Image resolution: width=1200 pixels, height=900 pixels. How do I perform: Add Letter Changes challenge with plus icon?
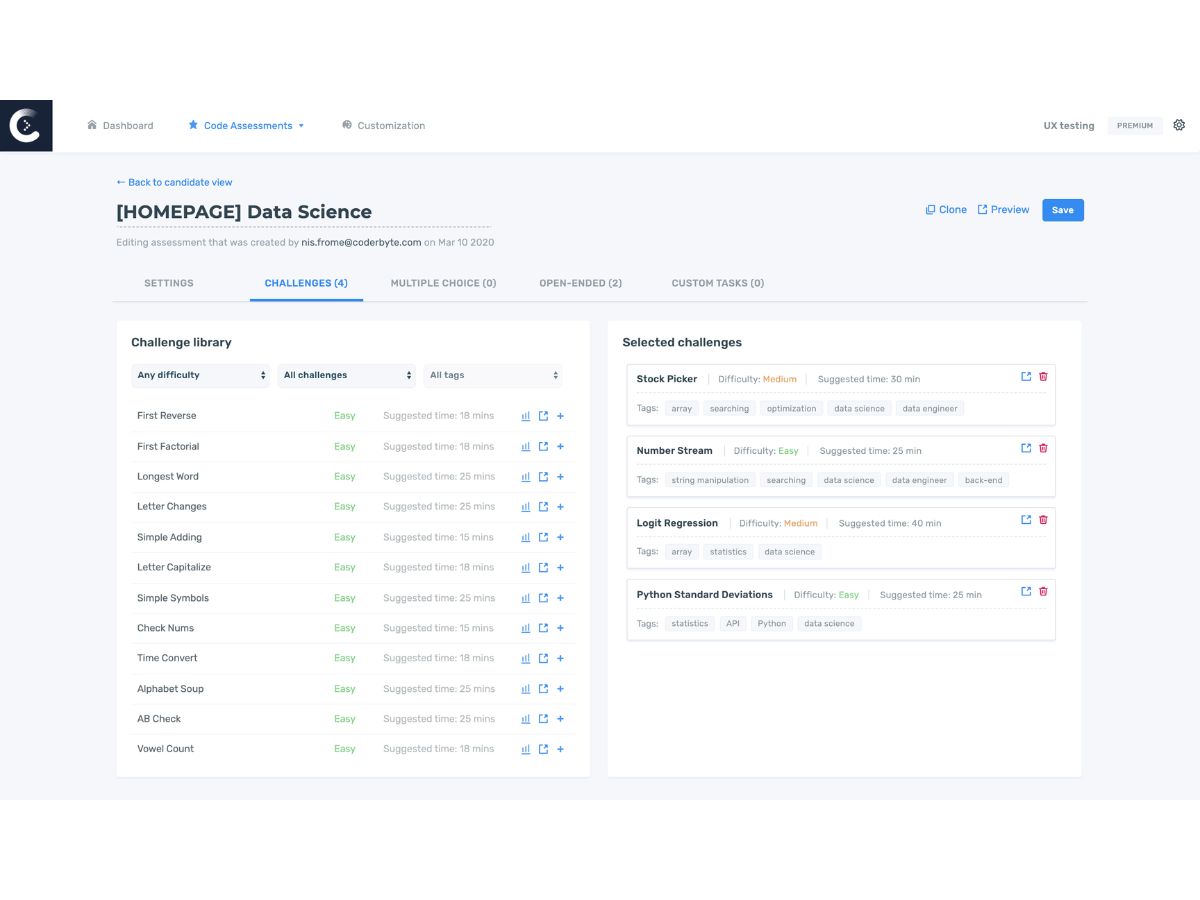click(x=560, y=507)
